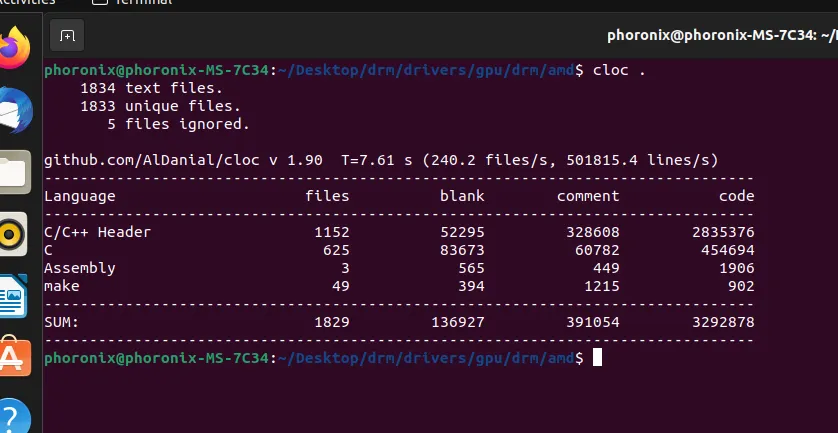
Task: Click the Language column header
Action: (x=80, y=196)
